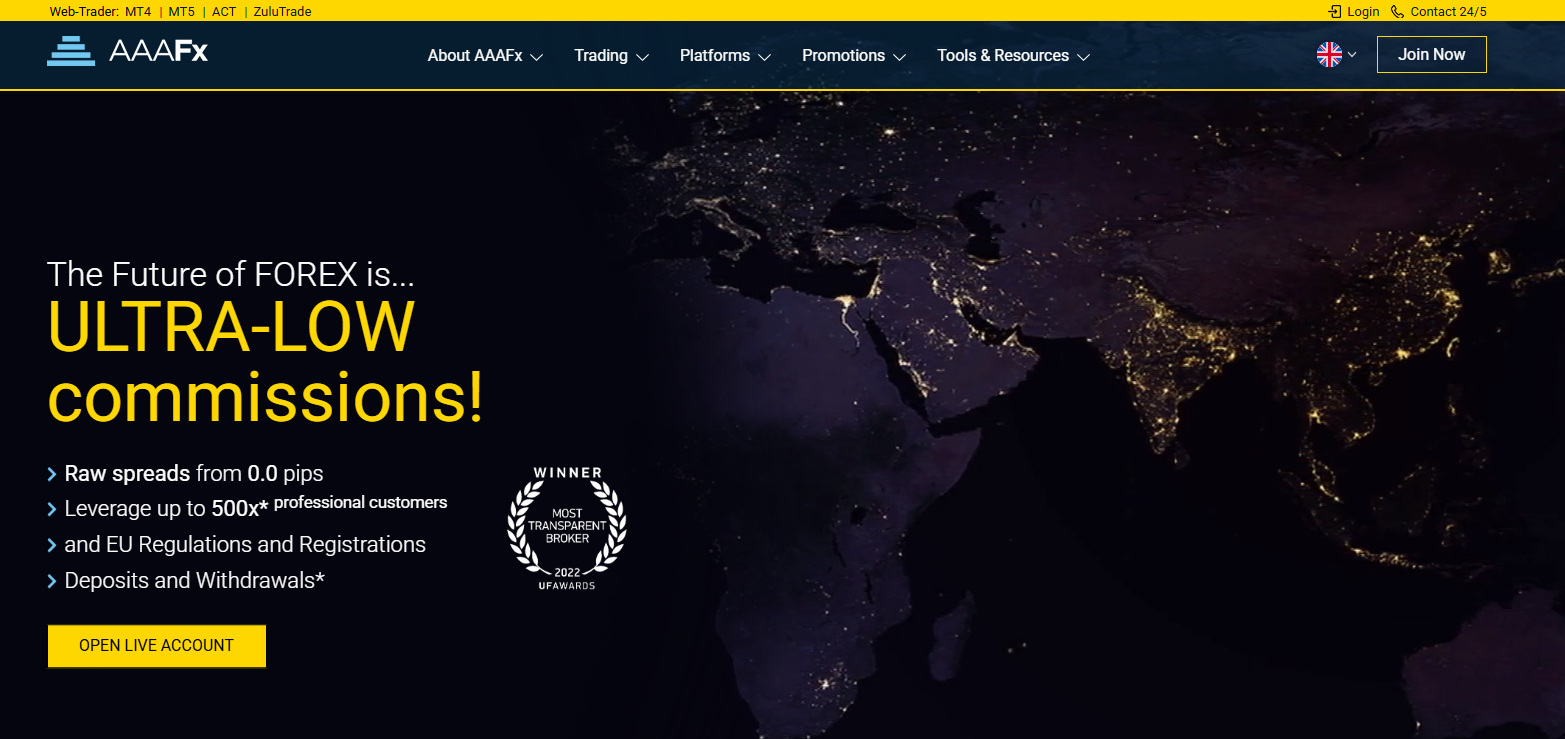The image size is (1565, 739).
Task: Open the MT5 Web-Trader link
Action: pyautogui.click(x=181, y=12)
